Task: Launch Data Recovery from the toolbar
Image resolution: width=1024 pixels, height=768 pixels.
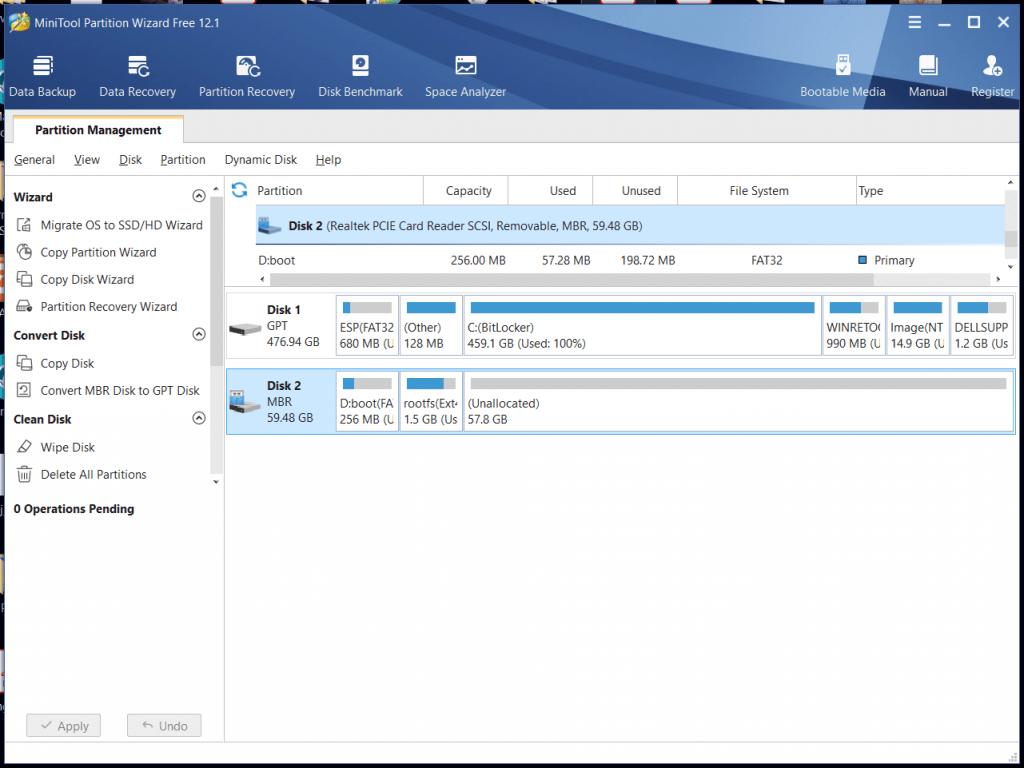Action: (x=137, y=76)
